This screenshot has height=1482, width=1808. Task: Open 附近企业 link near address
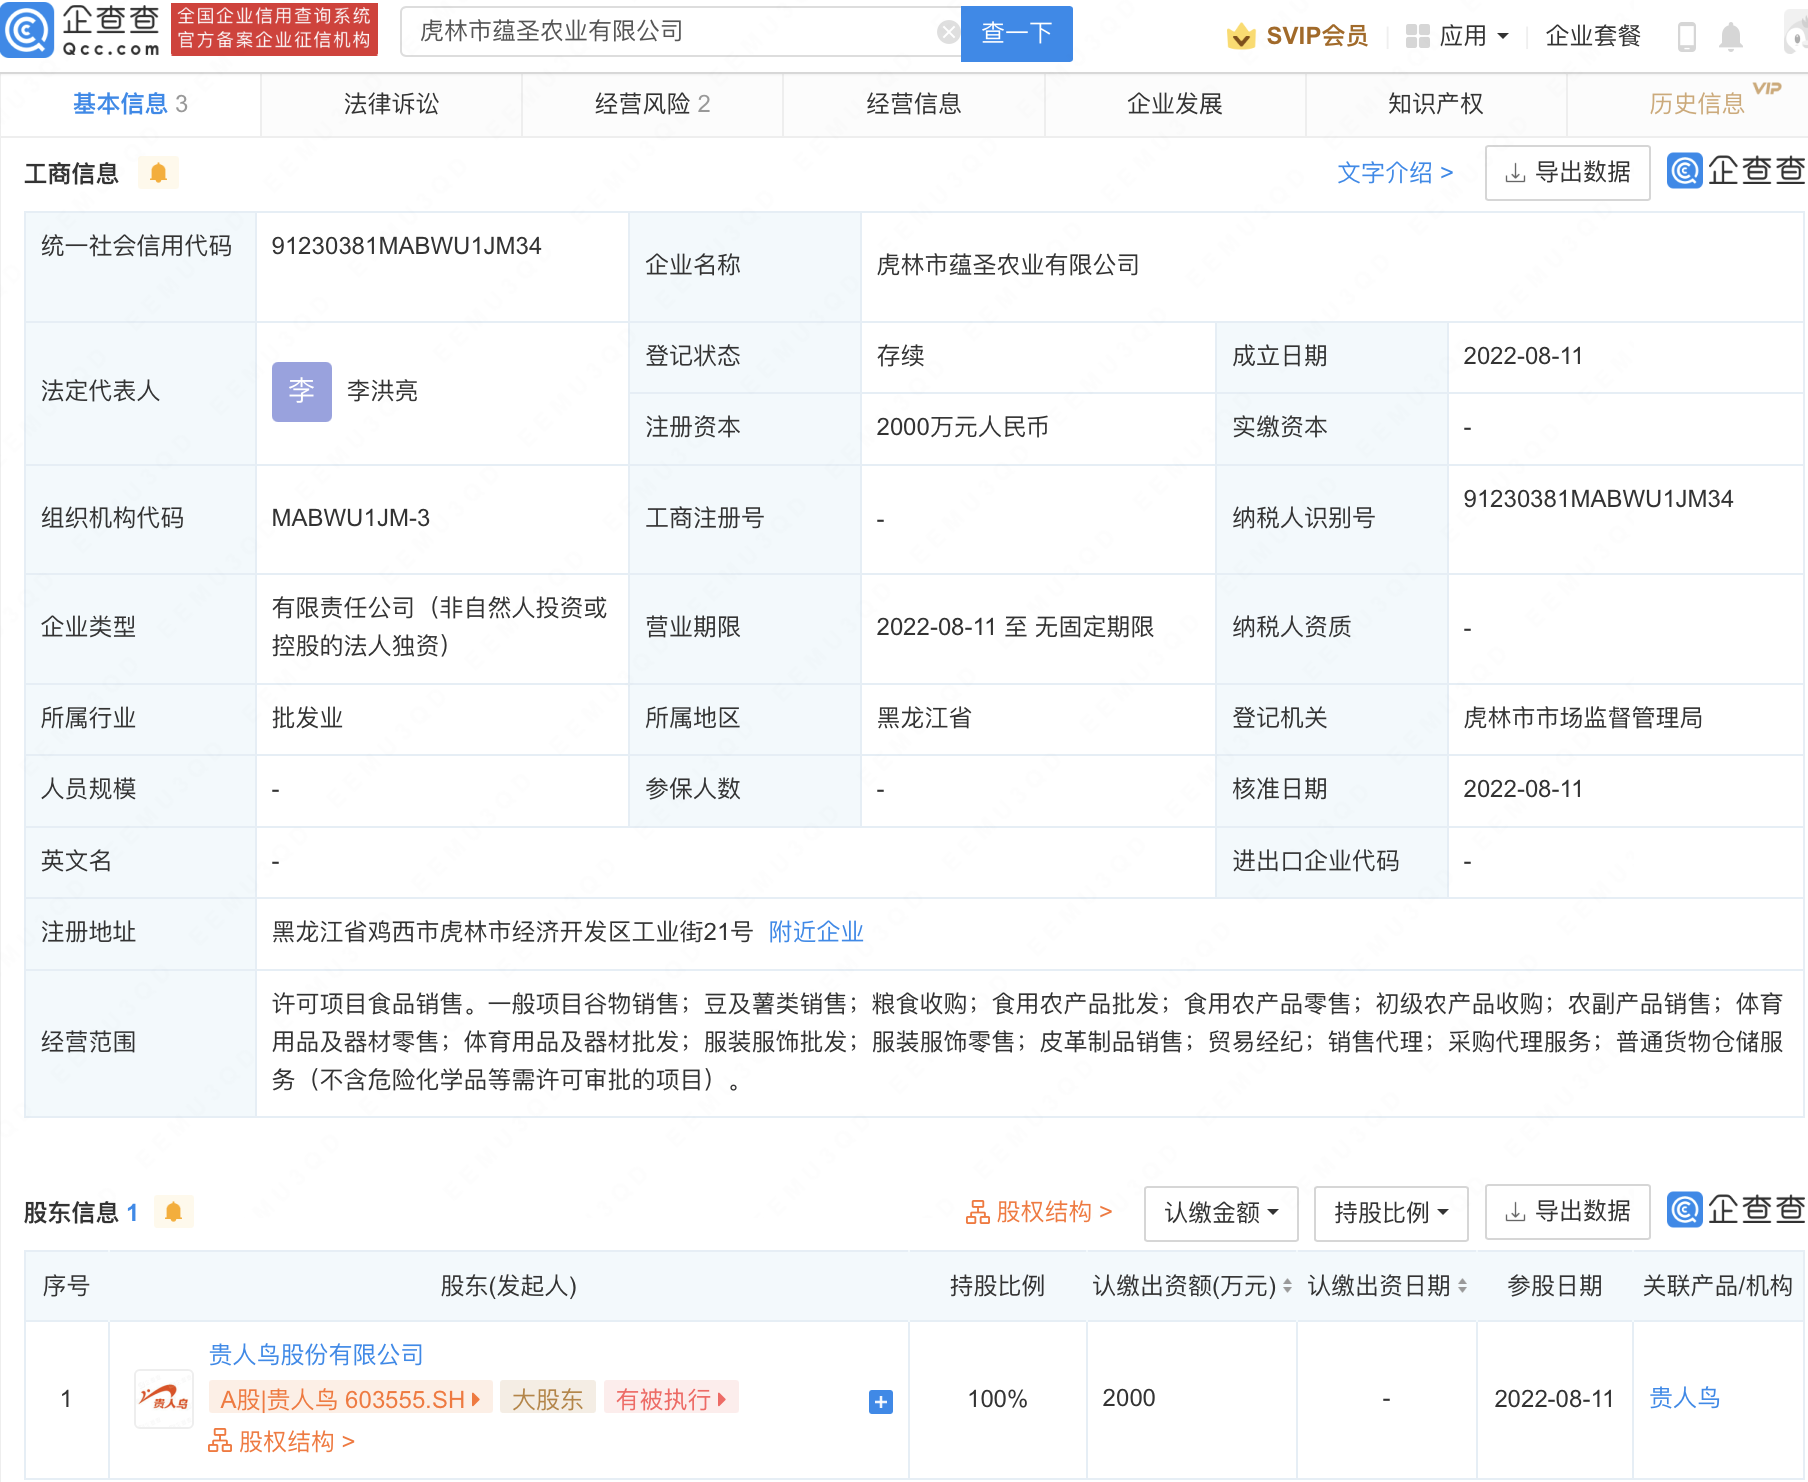[x=816, y=932]
